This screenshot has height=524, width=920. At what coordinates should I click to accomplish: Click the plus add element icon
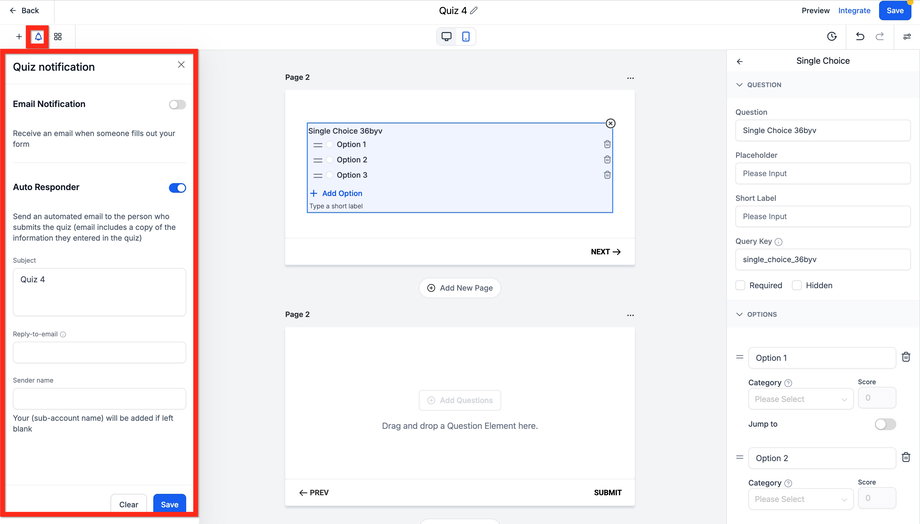pyautogui.click(x=19, y=36)
